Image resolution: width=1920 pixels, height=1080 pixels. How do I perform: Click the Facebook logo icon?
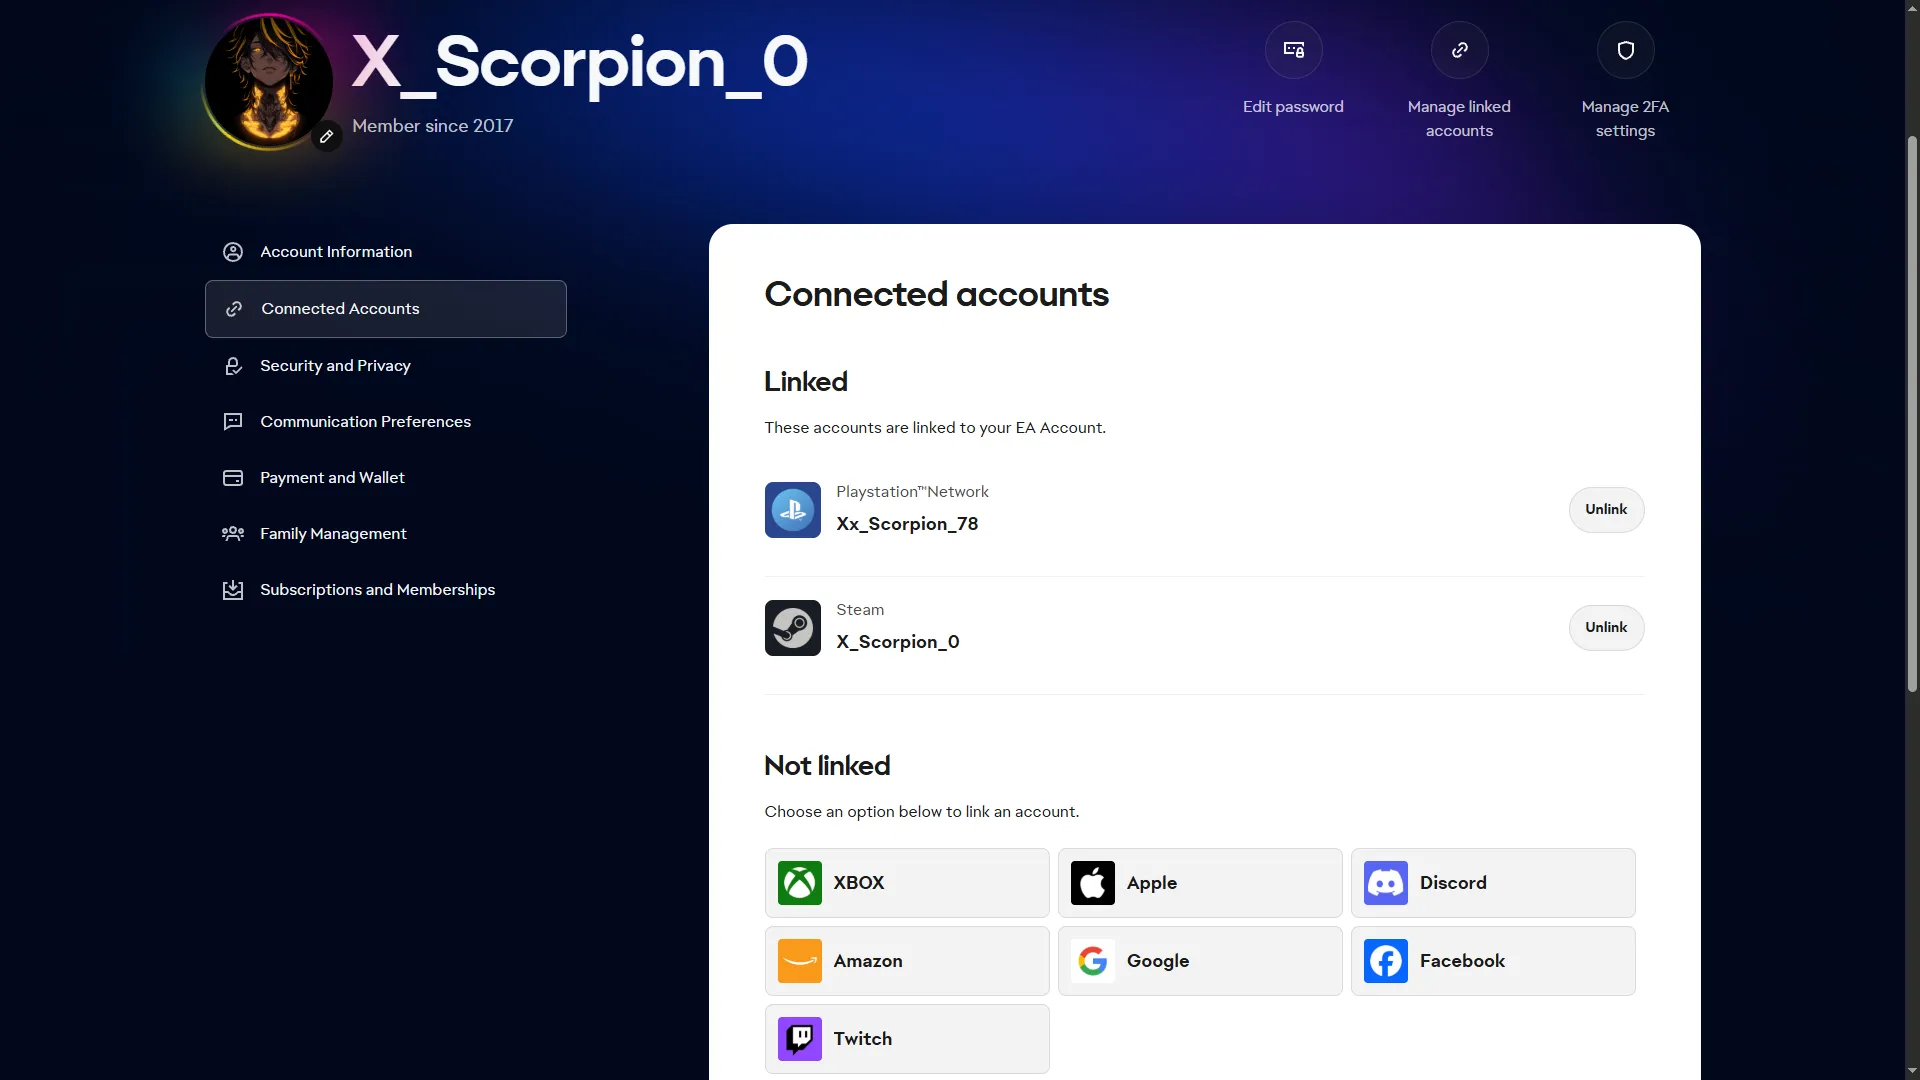tap(1386, 961)
